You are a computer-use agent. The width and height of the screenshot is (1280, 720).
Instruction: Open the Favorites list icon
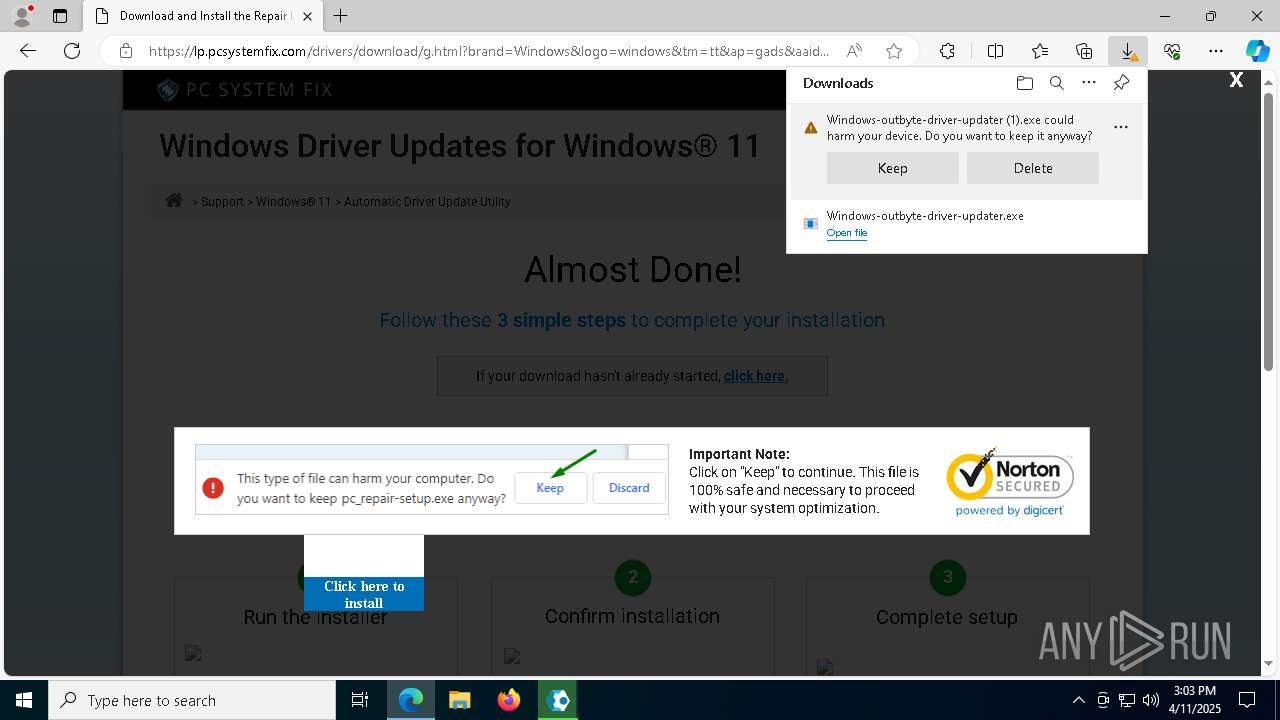(1040, 51)
